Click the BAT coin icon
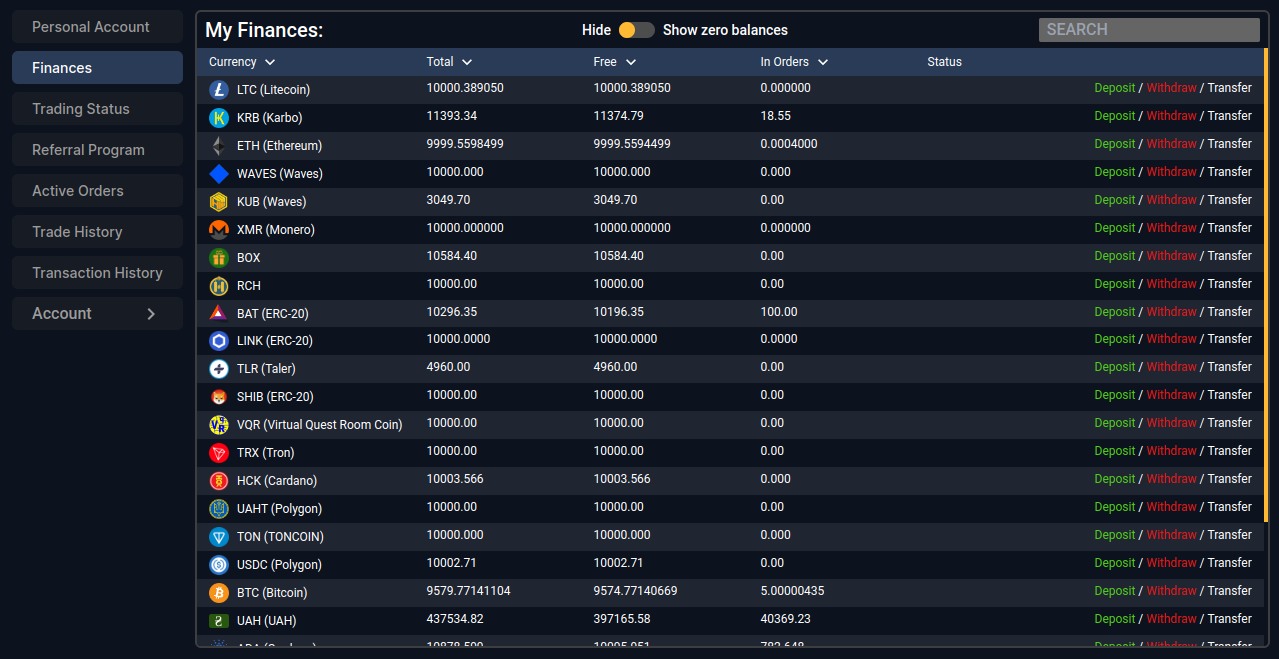Screen dimensions: 1279x659 click(x=219, y=313)
